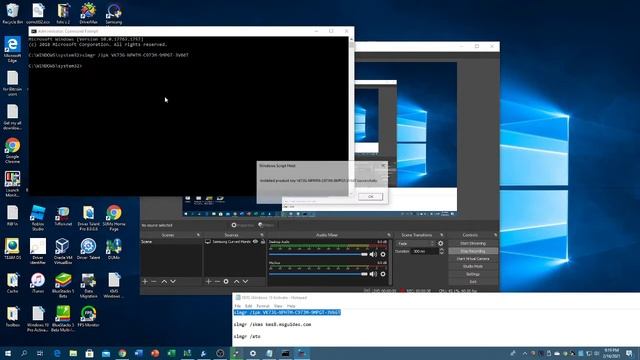
Task: Mute Desktop Audio speaker in OBS mixer
Action: 373,254
